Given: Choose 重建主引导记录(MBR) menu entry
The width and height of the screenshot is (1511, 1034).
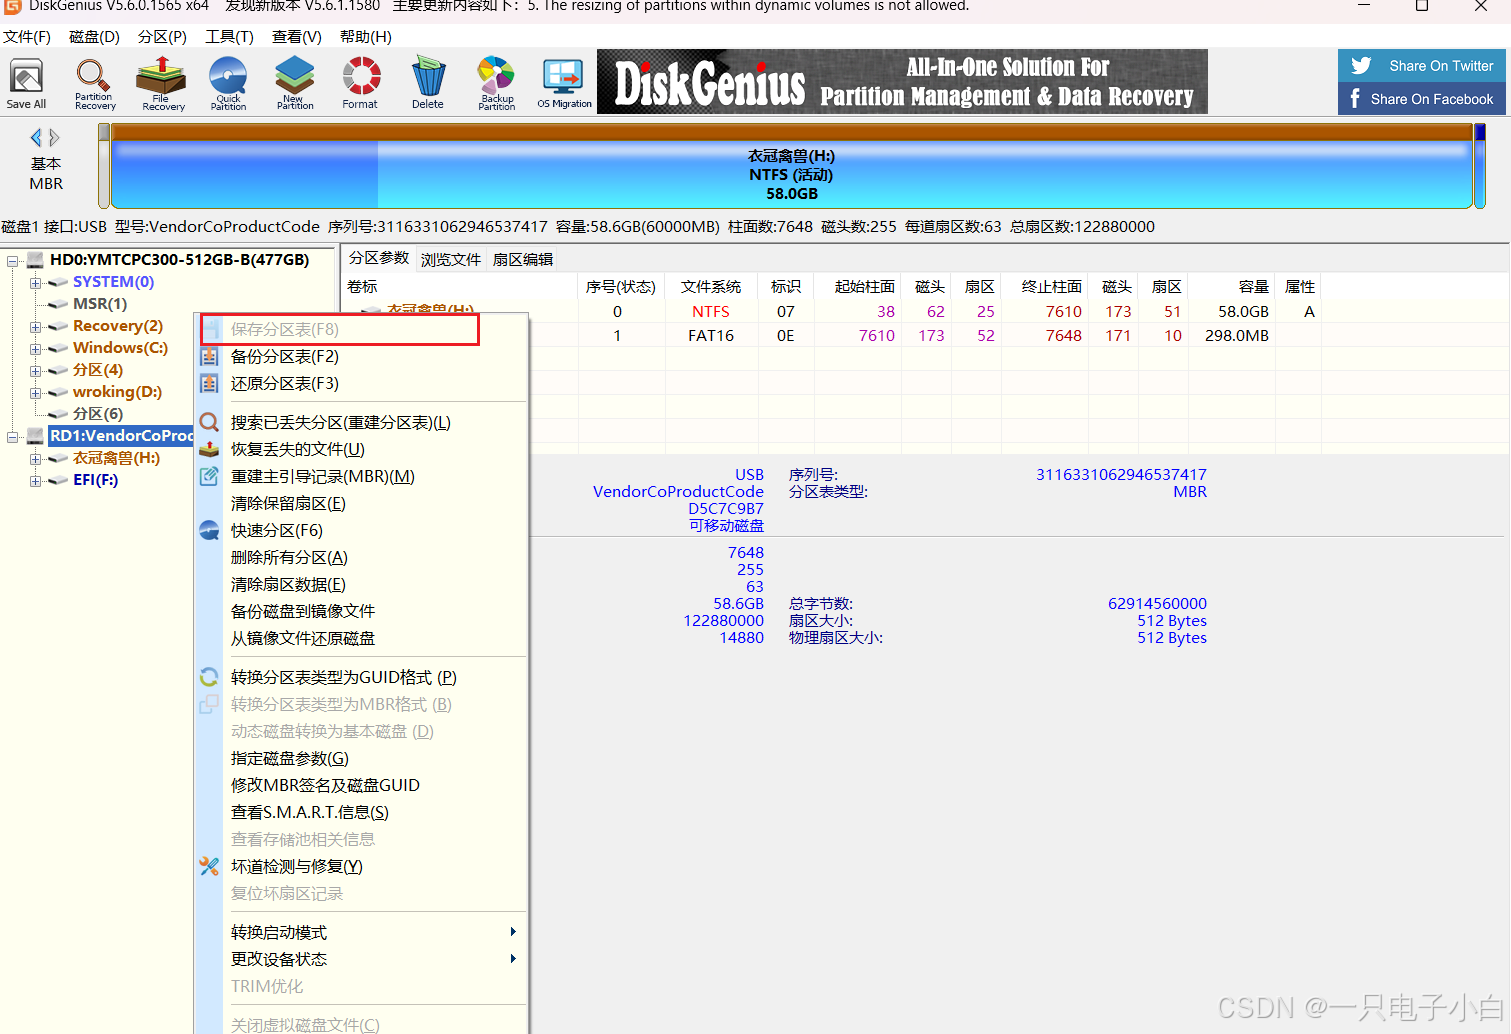Looking at the screenshot, I should click(361, 477).
